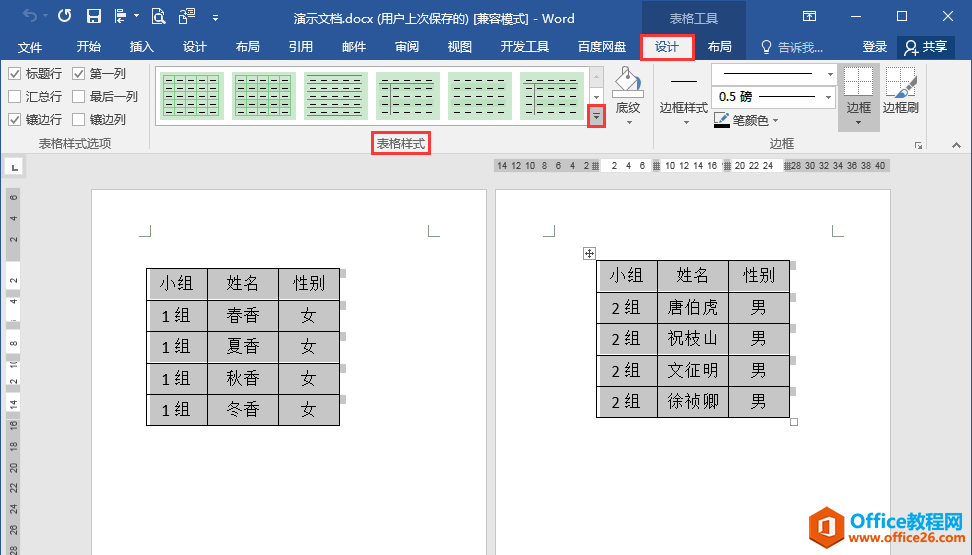Viewport: 972px width, 555px height.
Task: Open the 百度网盘 tab
Action: (x=601, y=47)
